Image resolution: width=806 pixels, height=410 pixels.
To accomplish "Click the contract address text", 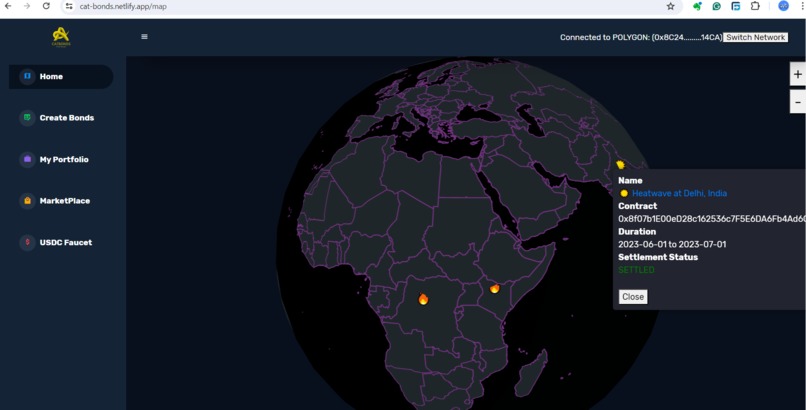I will (711, 219).
